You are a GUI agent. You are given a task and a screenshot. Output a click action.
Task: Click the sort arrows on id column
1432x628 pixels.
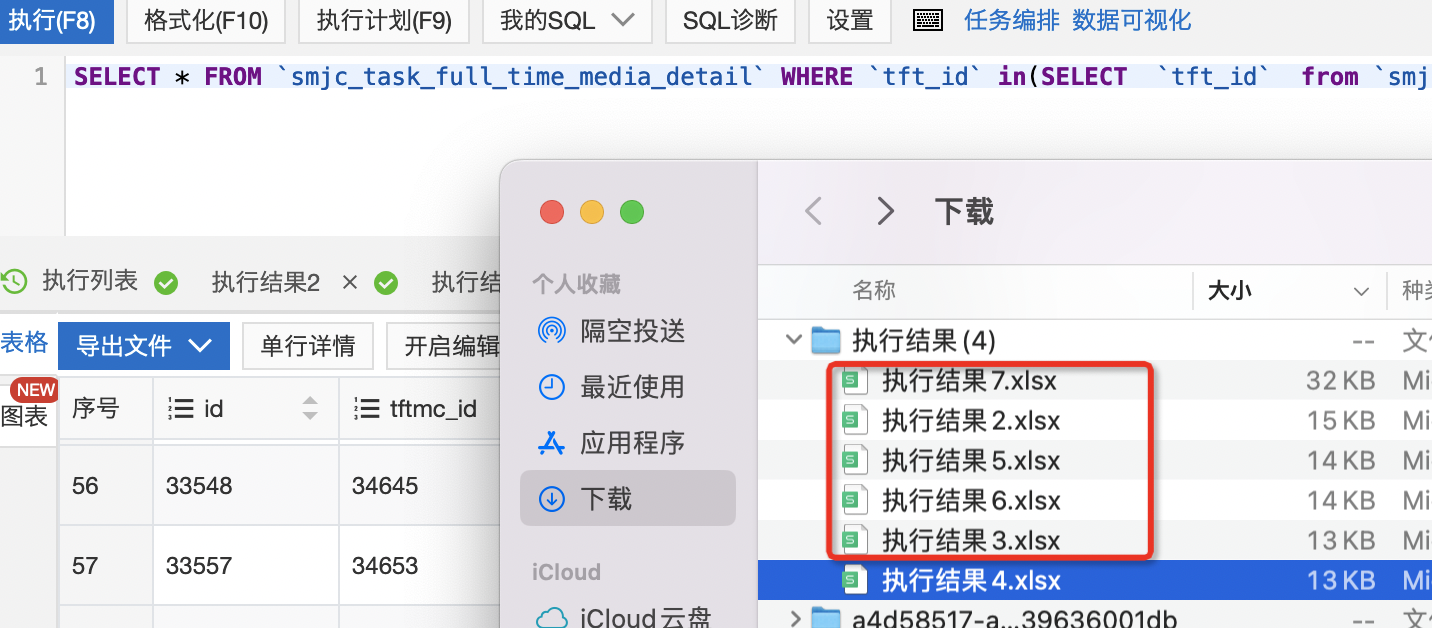(310, 408)
